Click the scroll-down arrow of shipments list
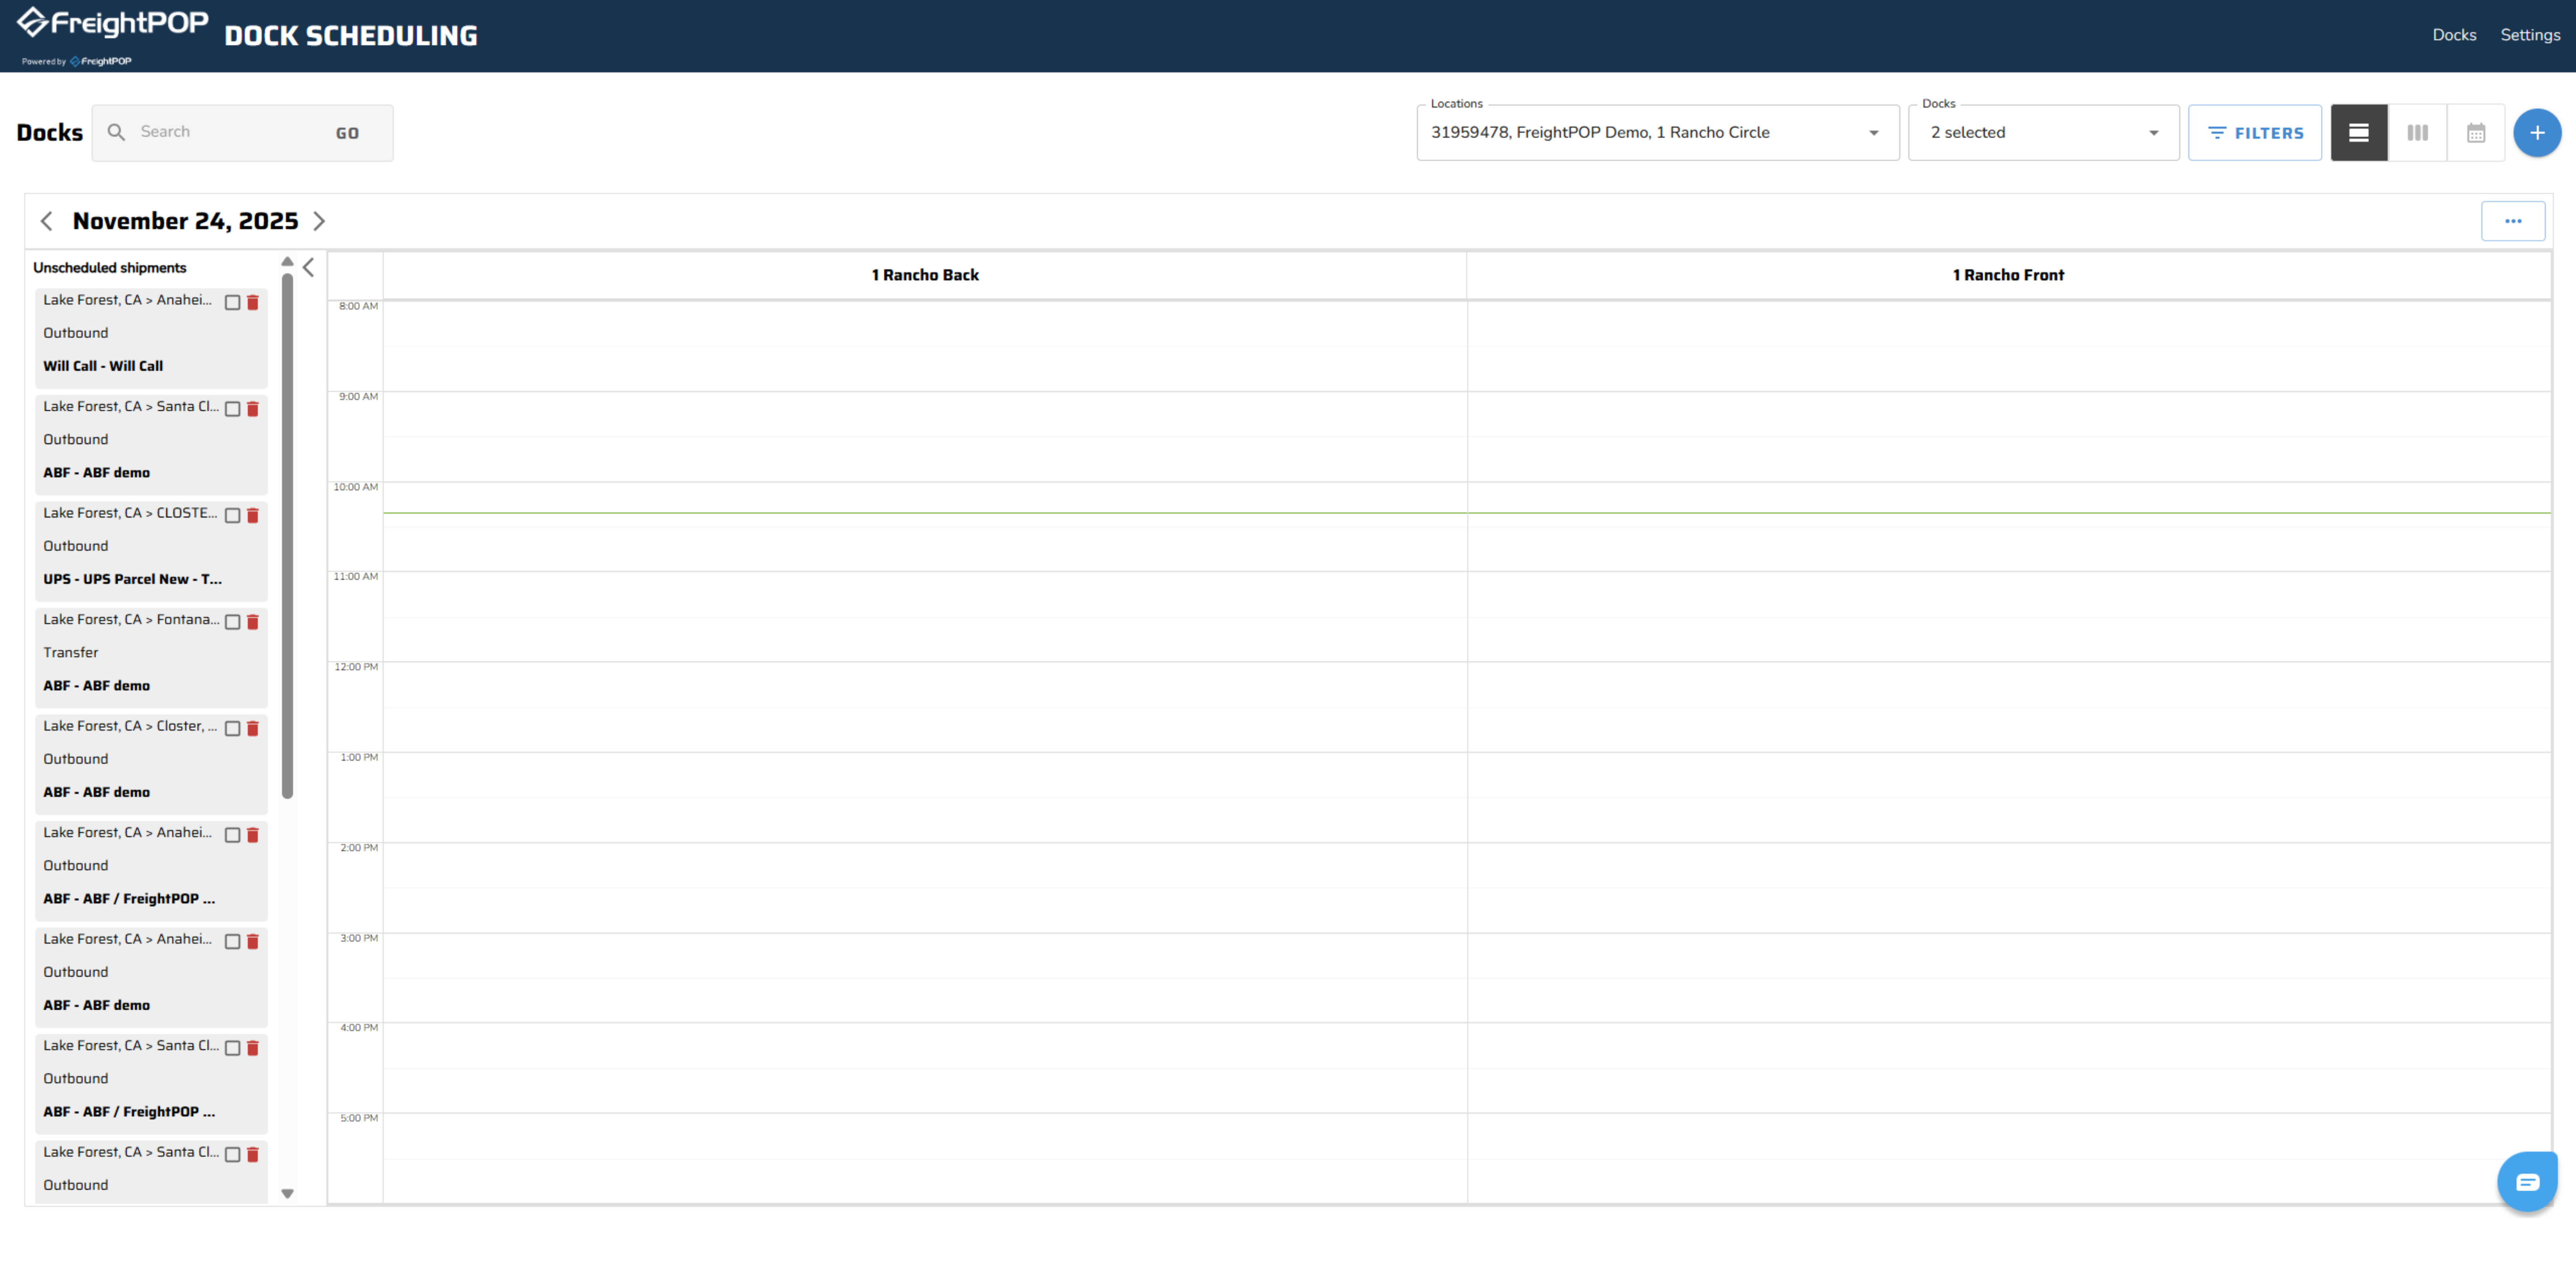Image resolution: width=2576 pixels, height=1288 pixels. [x=287, y=1193]
